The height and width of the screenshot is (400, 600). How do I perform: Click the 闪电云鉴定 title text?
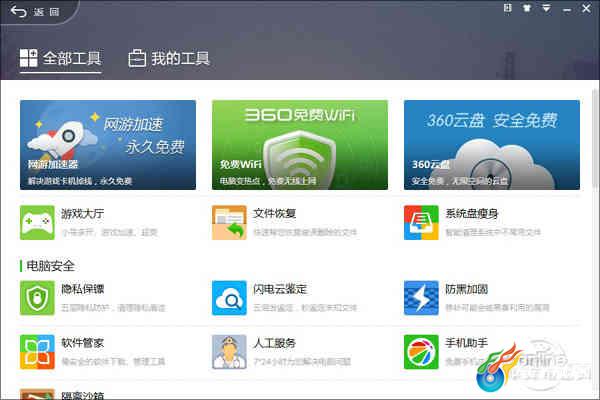point(280,289)
